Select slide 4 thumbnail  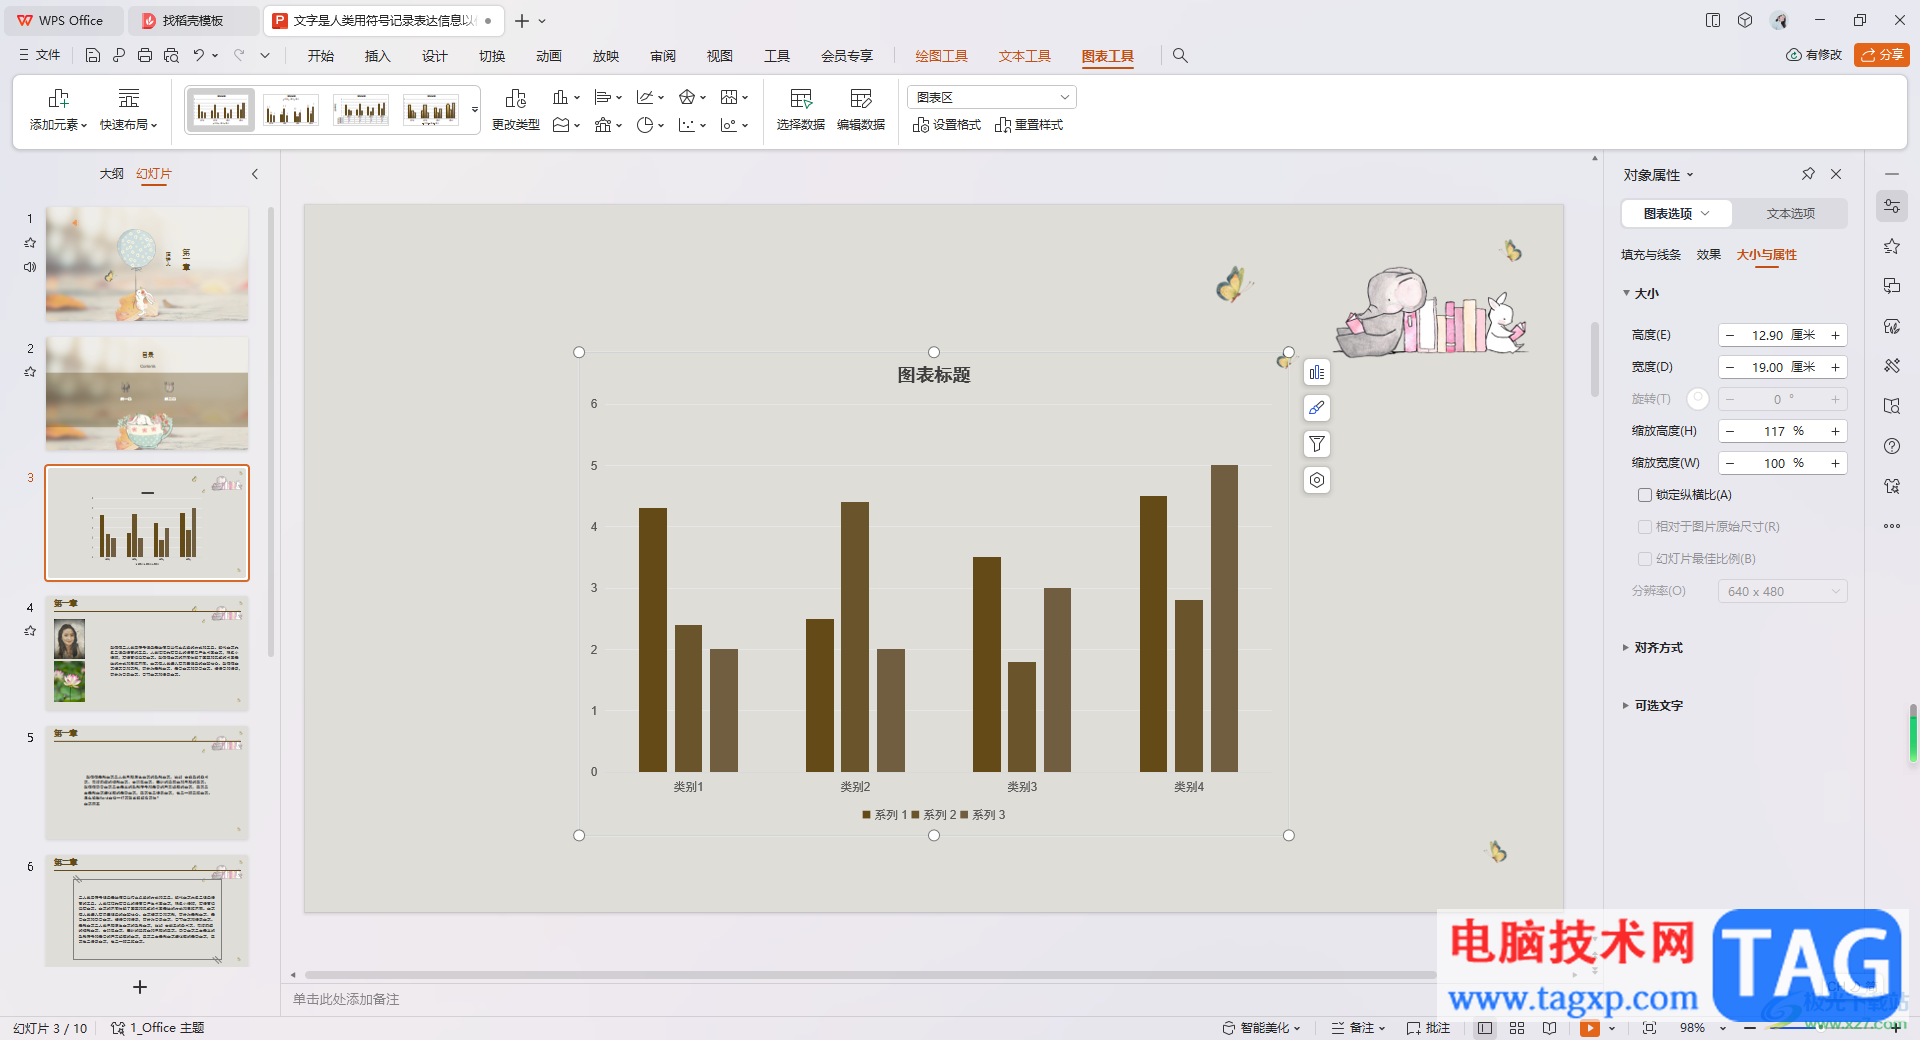(x=147, y=653)
